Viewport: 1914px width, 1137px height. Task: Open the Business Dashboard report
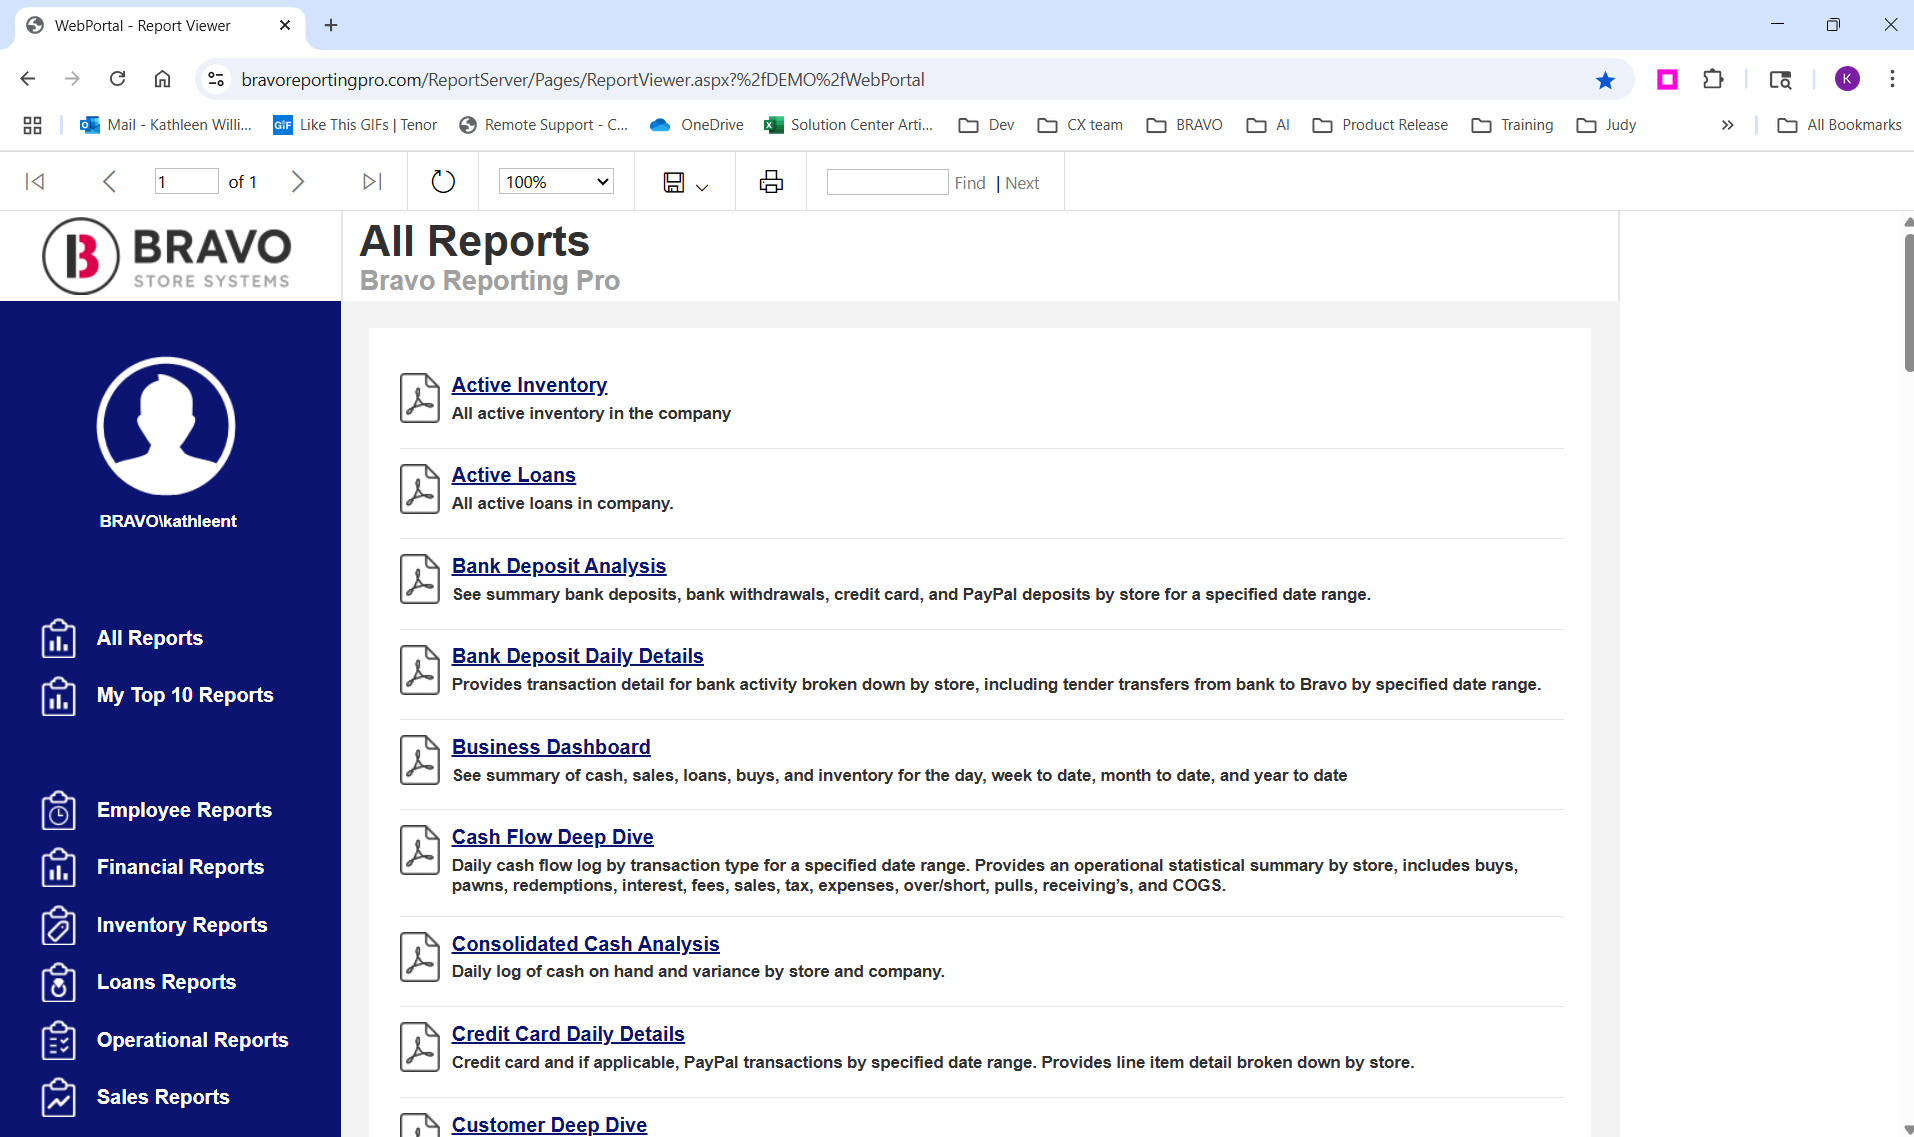point(551,747)
